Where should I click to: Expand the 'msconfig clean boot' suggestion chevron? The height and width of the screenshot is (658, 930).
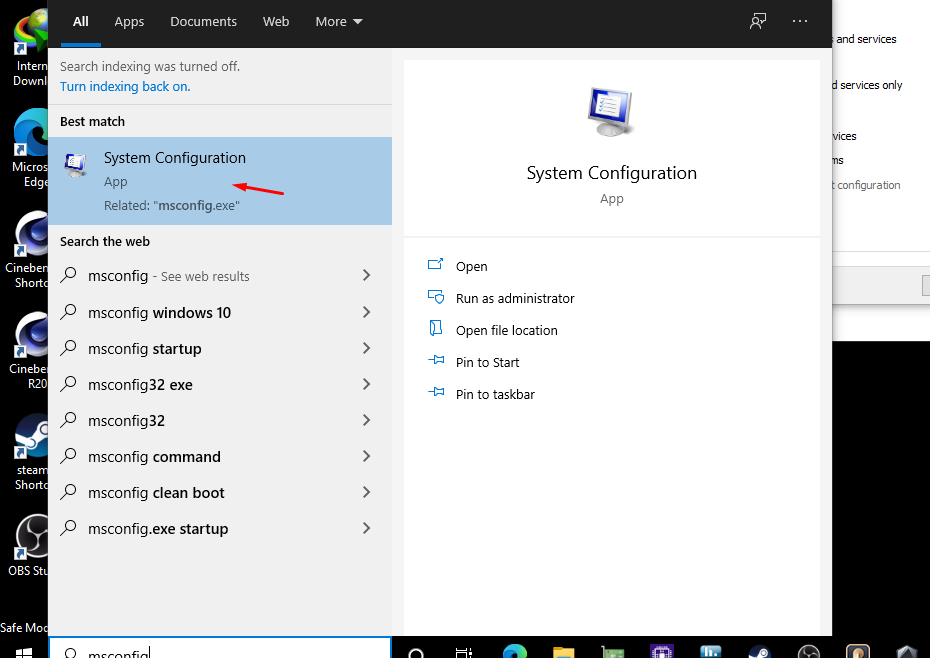click(x=366, y=492)
